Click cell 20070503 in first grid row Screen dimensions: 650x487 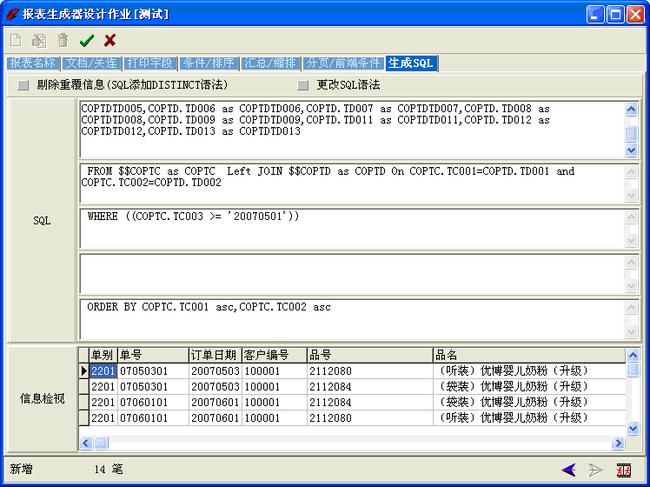click(x=215, y=371)
